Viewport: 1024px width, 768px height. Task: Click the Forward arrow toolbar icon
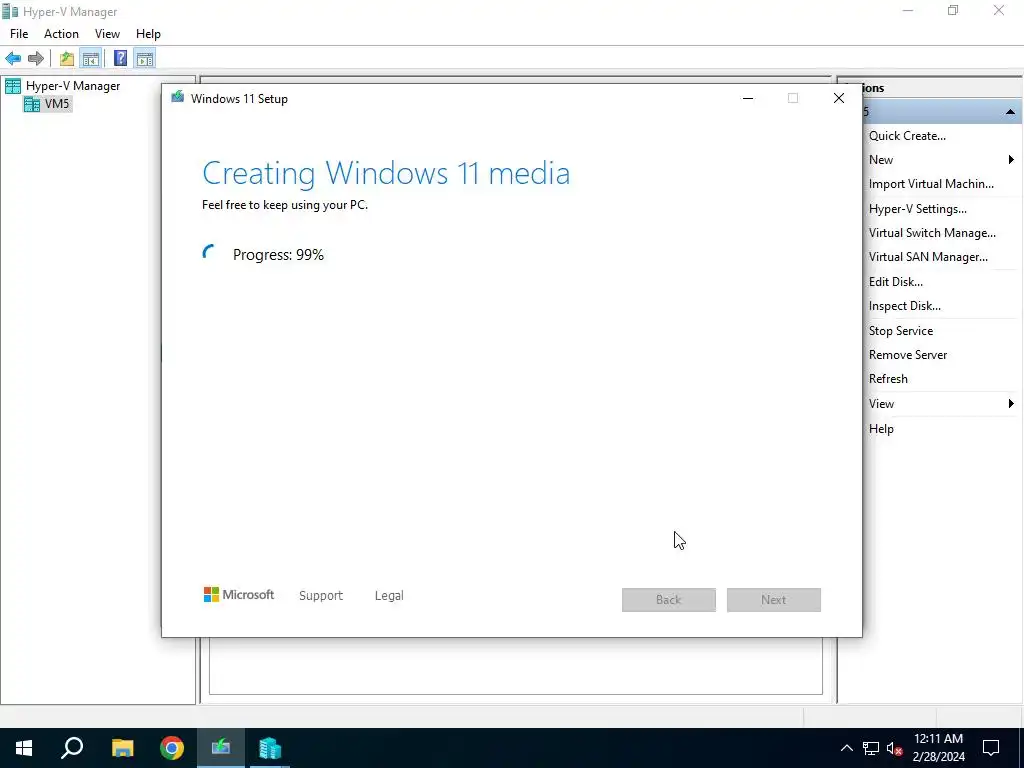[36, 59]
